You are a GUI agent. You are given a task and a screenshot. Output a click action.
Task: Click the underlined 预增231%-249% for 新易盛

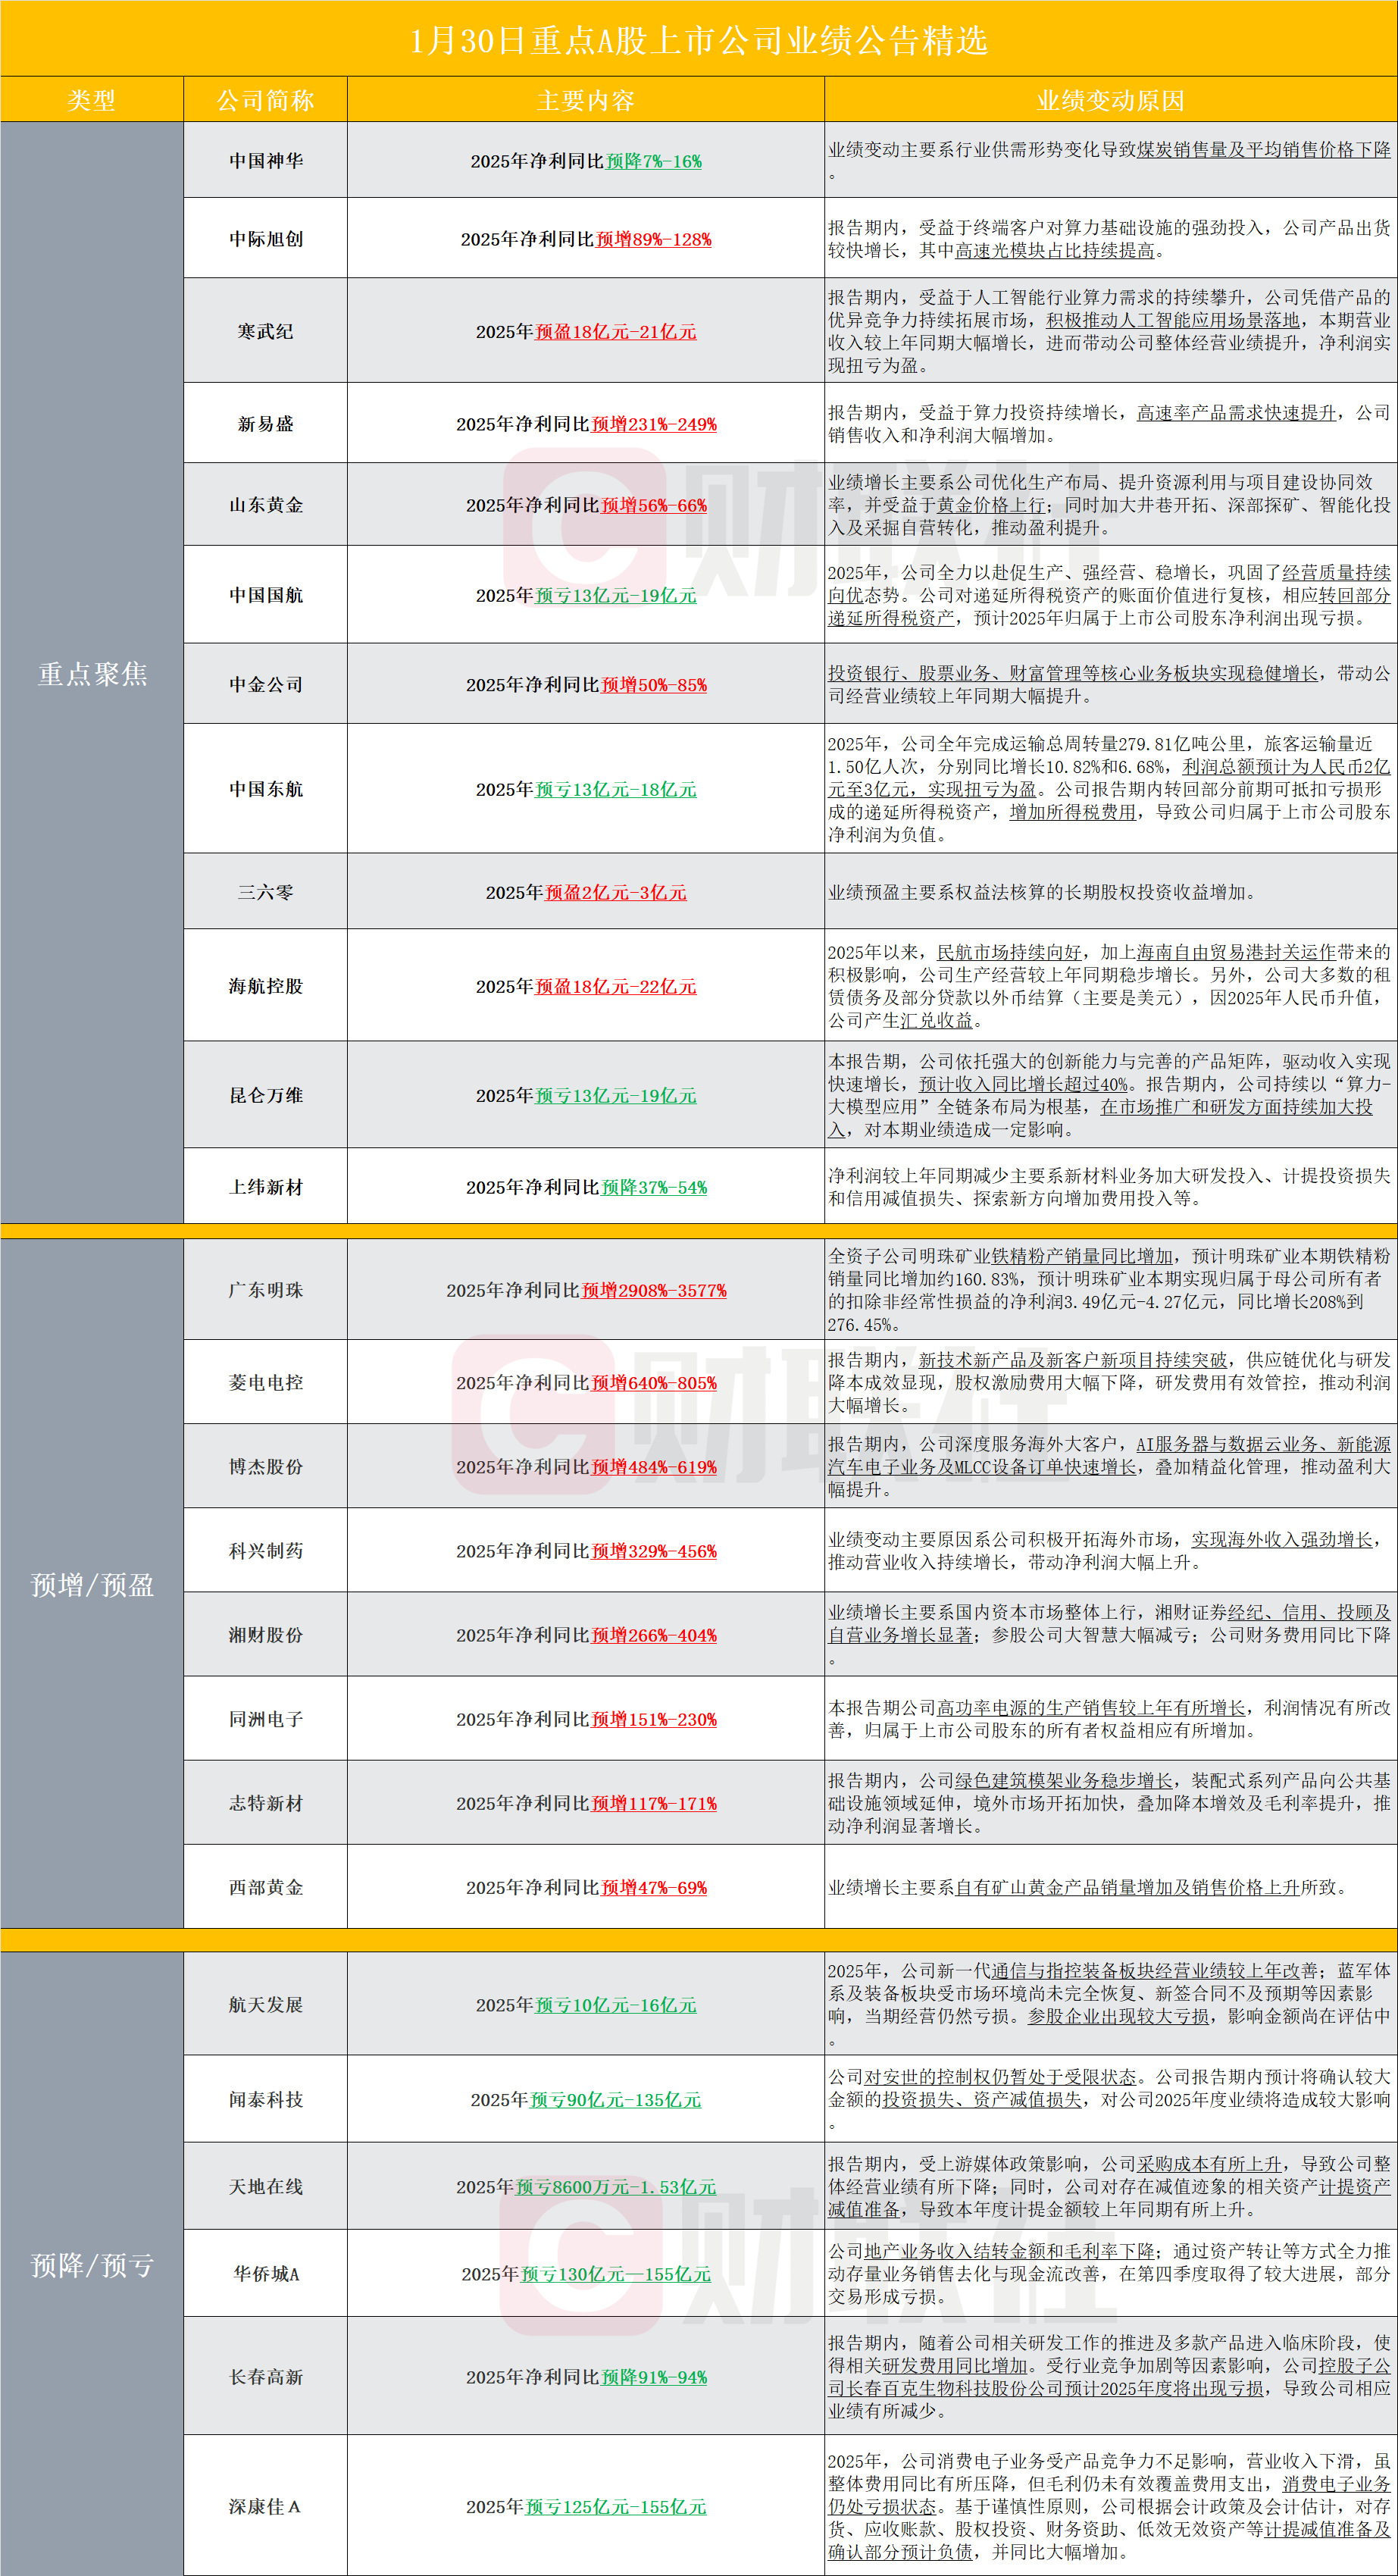[653, 425]
